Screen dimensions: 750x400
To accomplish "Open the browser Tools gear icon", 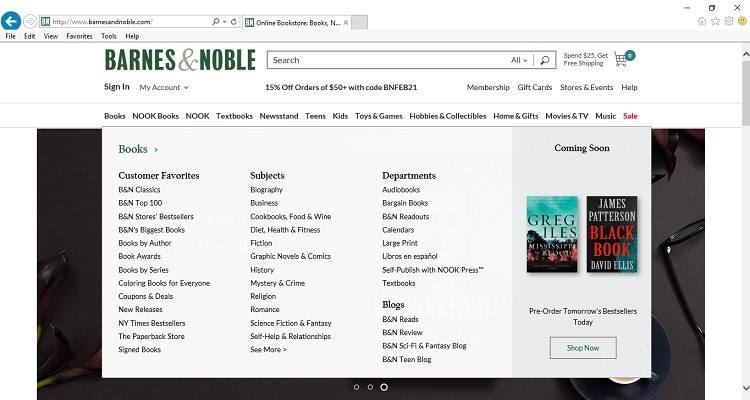I will (728, 21).
